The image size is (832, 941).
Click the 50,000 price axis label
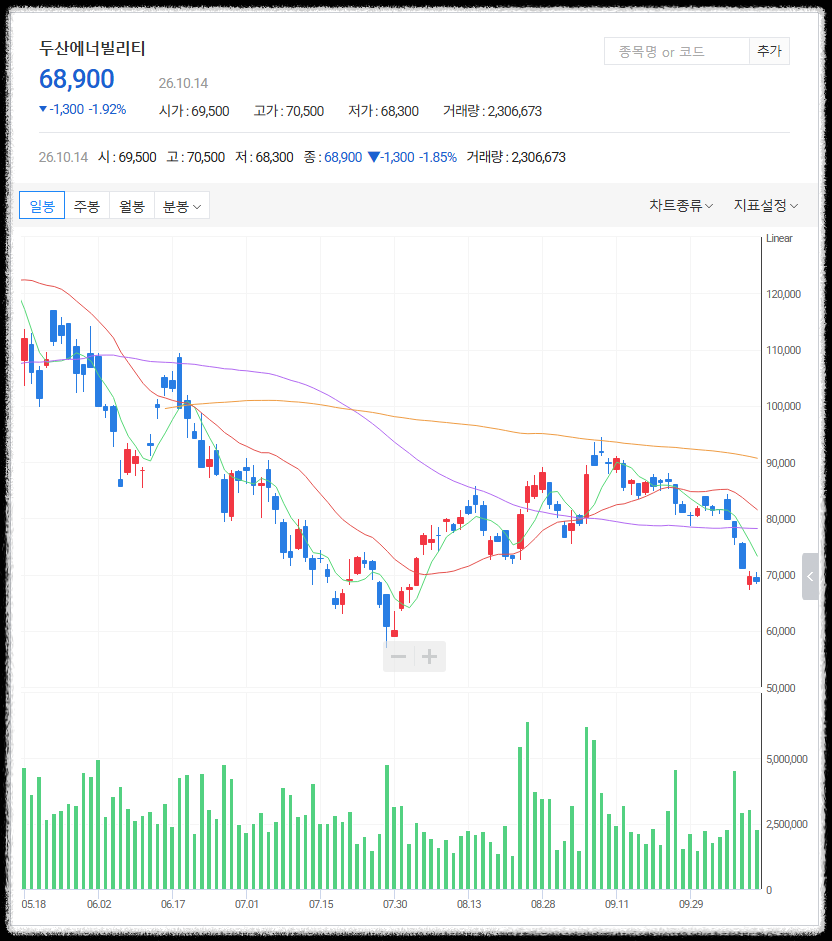pos(781,688)
